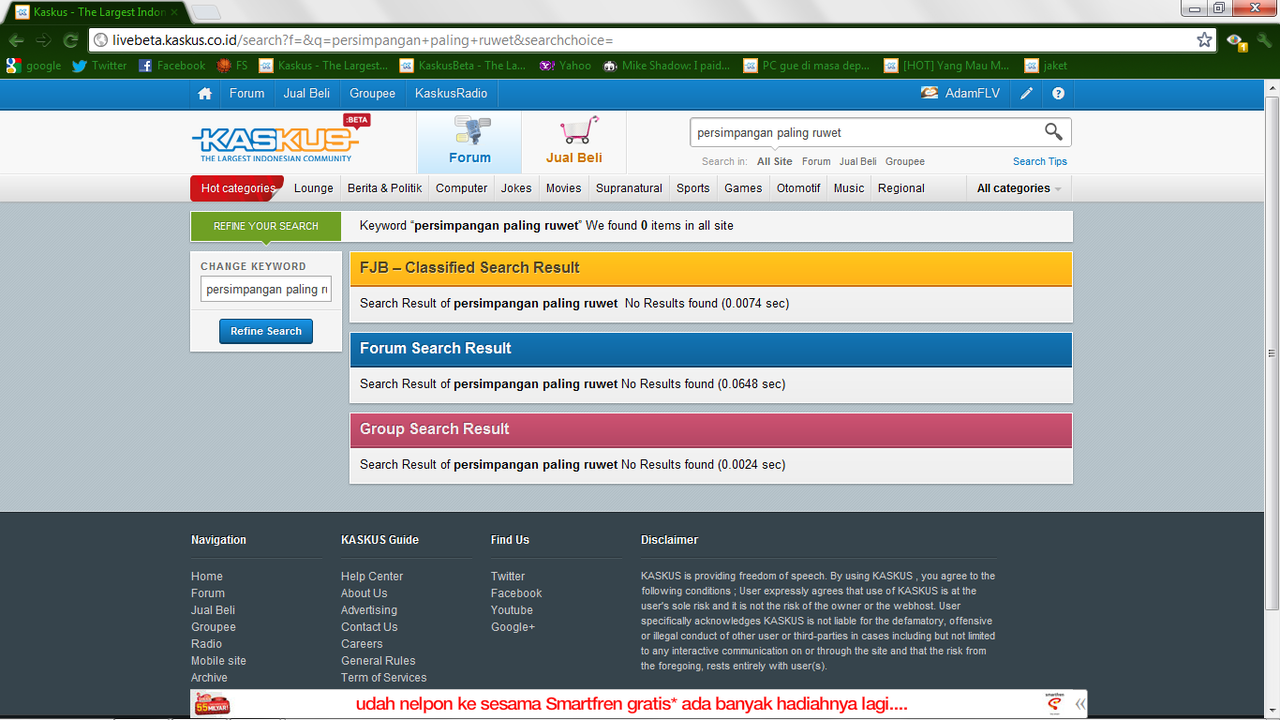The image size is (1280, 720).
Task: Open the Music category
Action: (x=849, y=188)
